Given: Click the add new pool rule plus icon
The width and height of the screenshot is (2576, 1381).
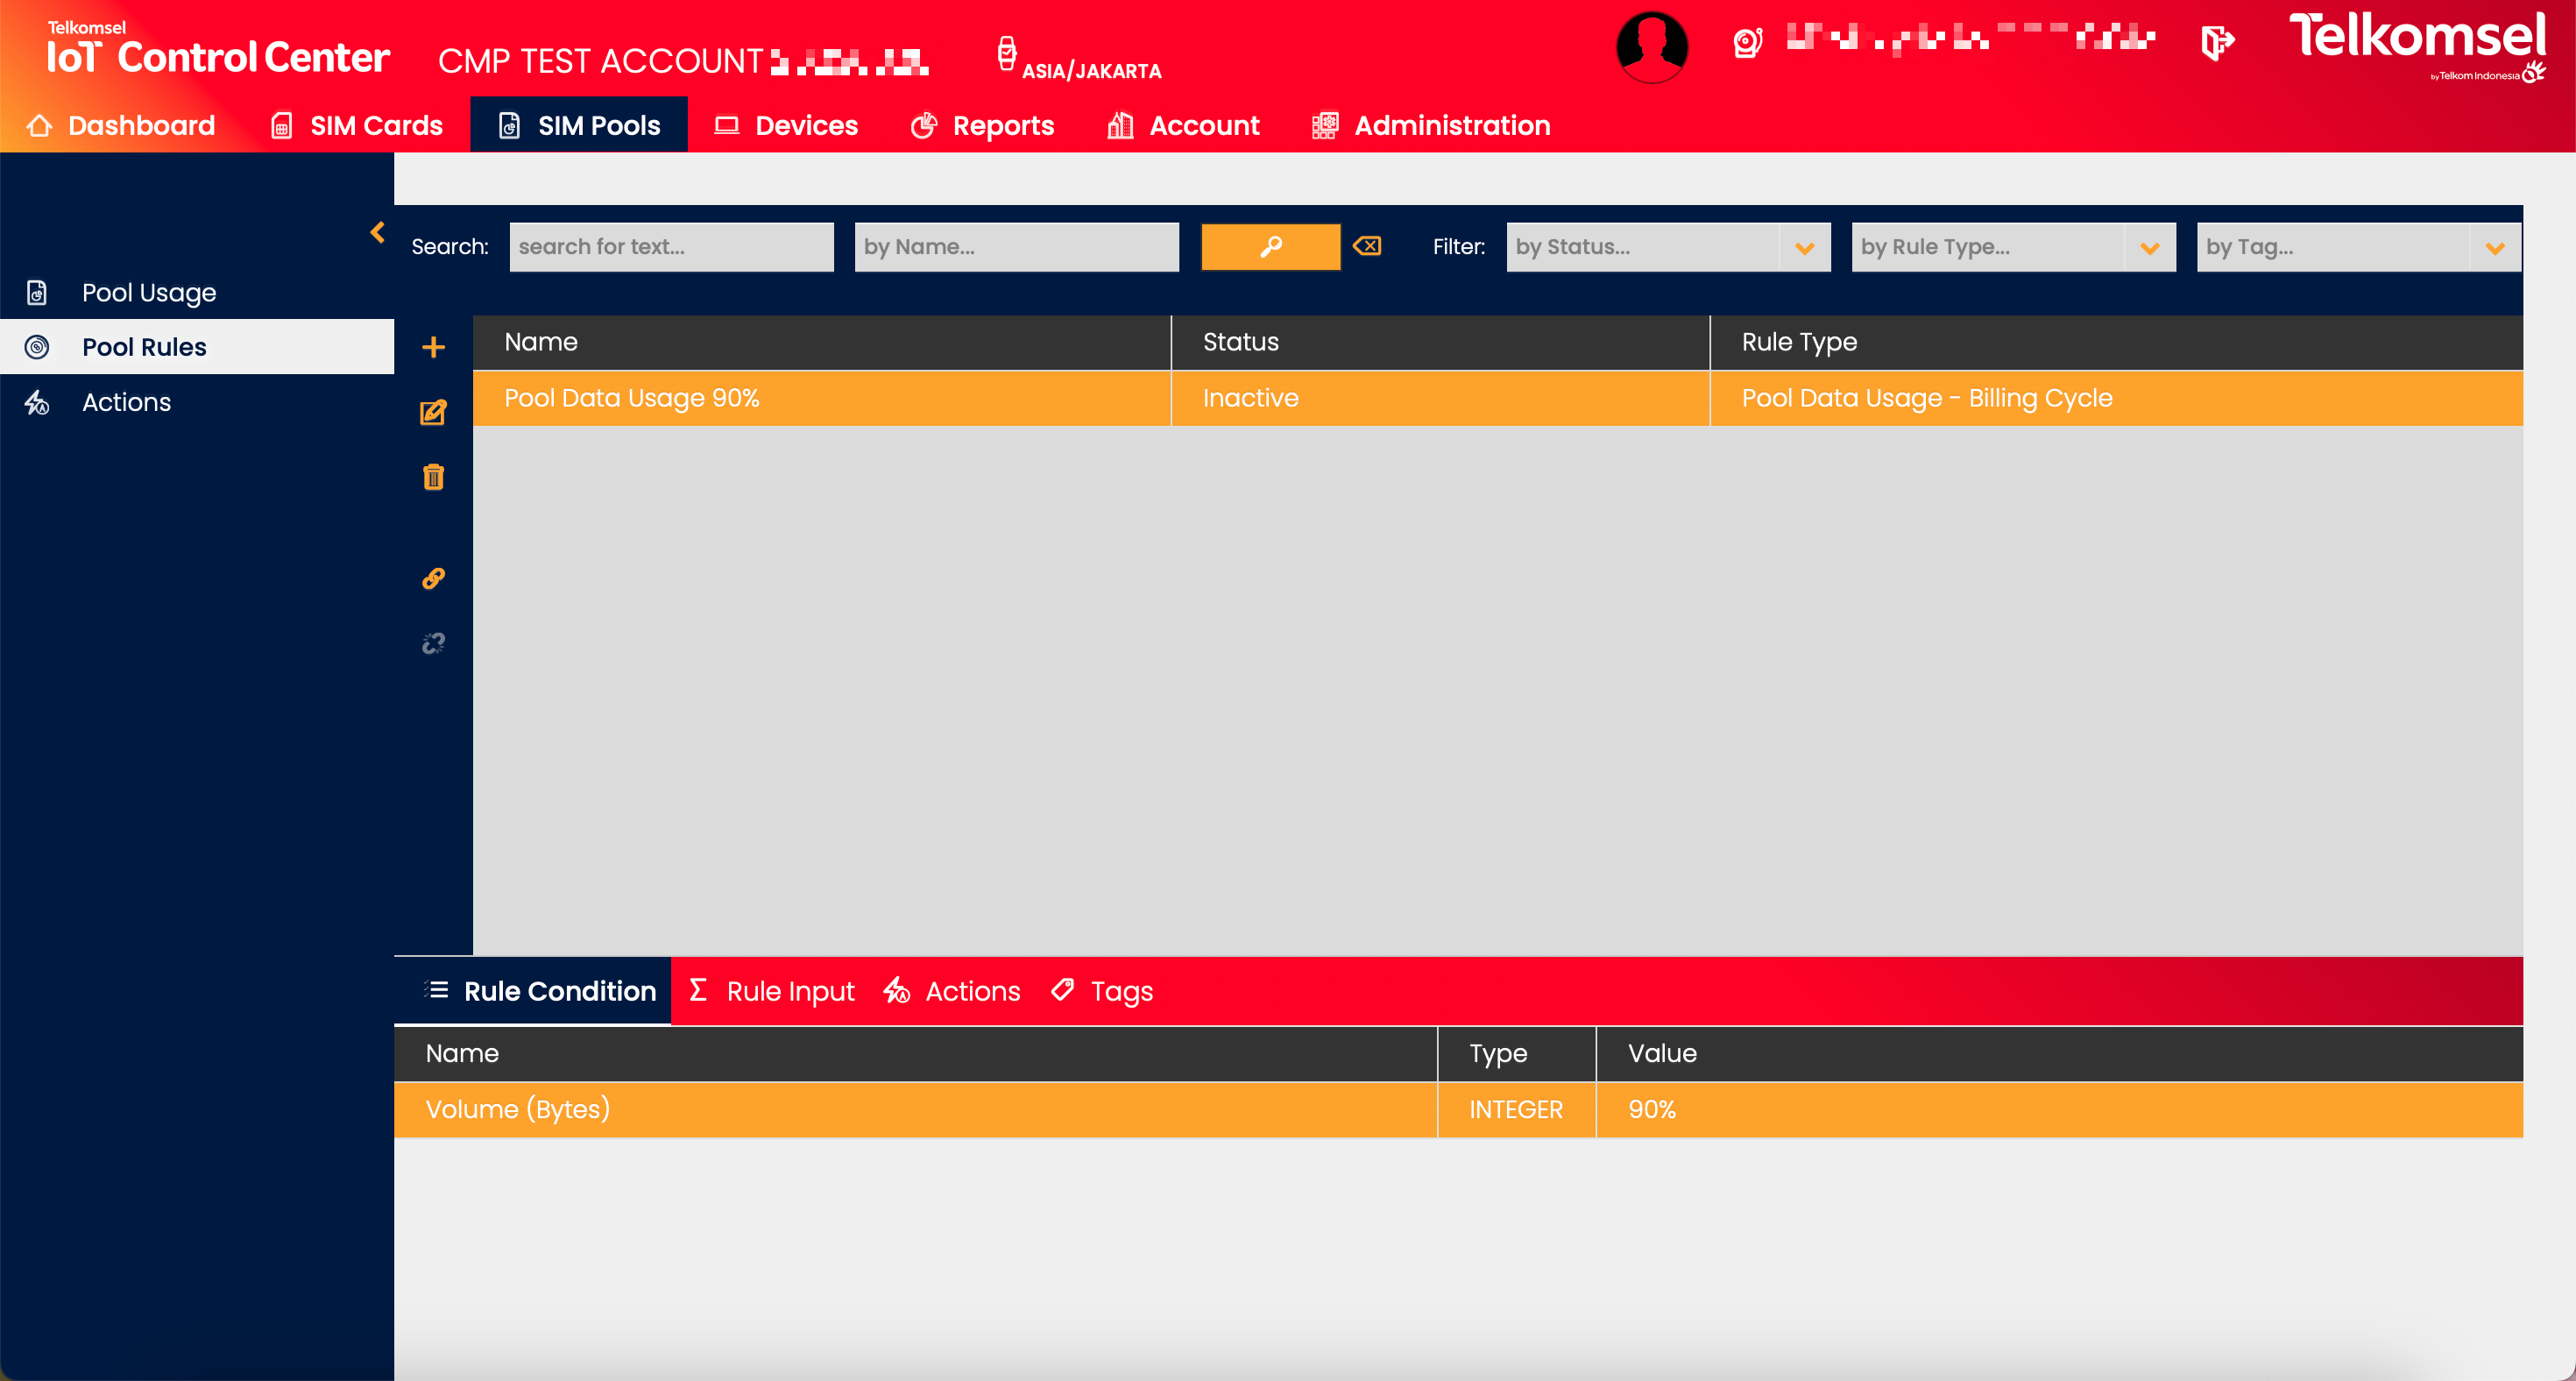Looking at the screenshot, I should 433,347.
